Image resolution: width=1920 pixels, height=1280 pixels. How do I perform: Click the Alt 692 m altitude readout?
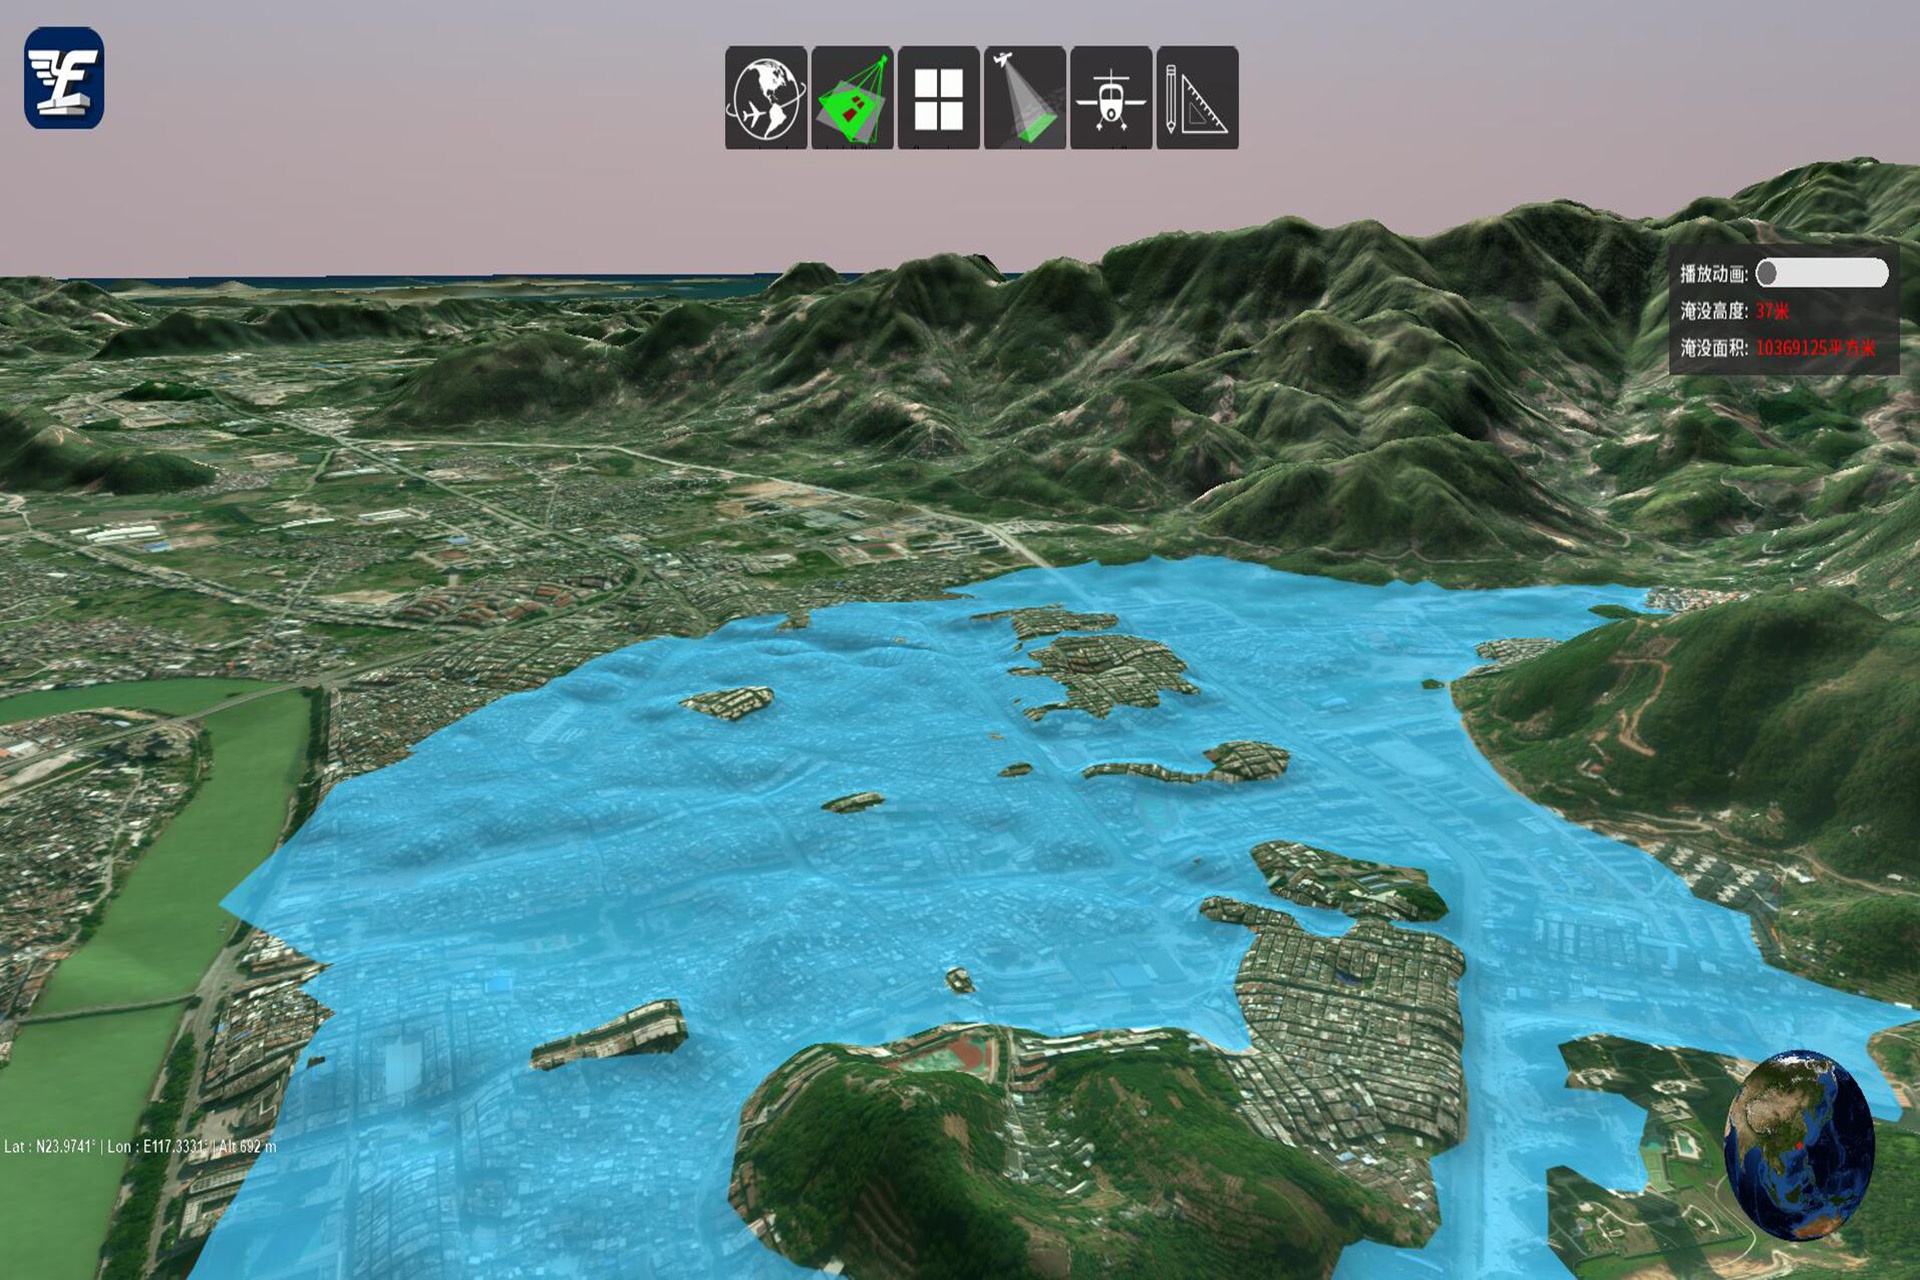246,1146
